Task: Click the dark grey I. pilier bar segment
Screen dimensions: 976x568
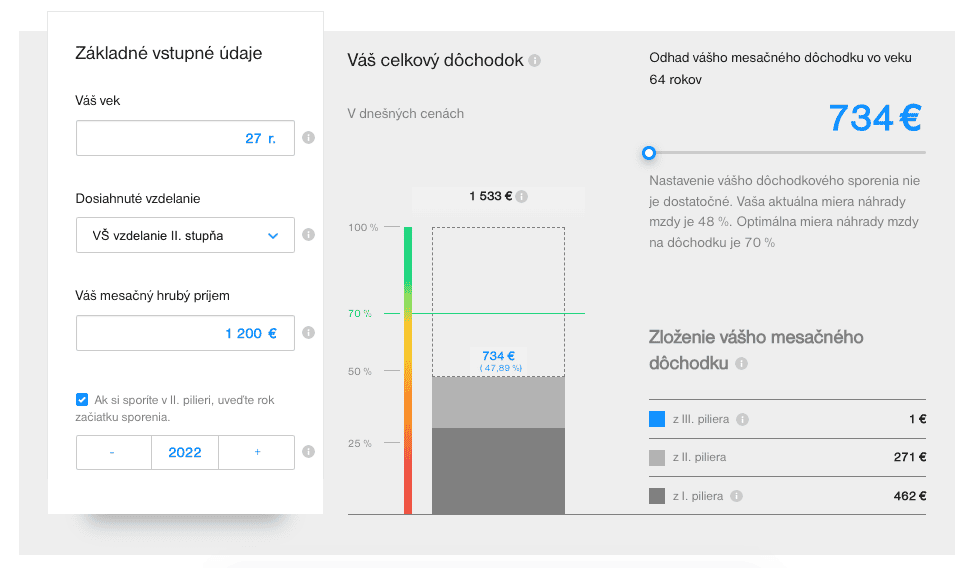Action: pos(498,471)
